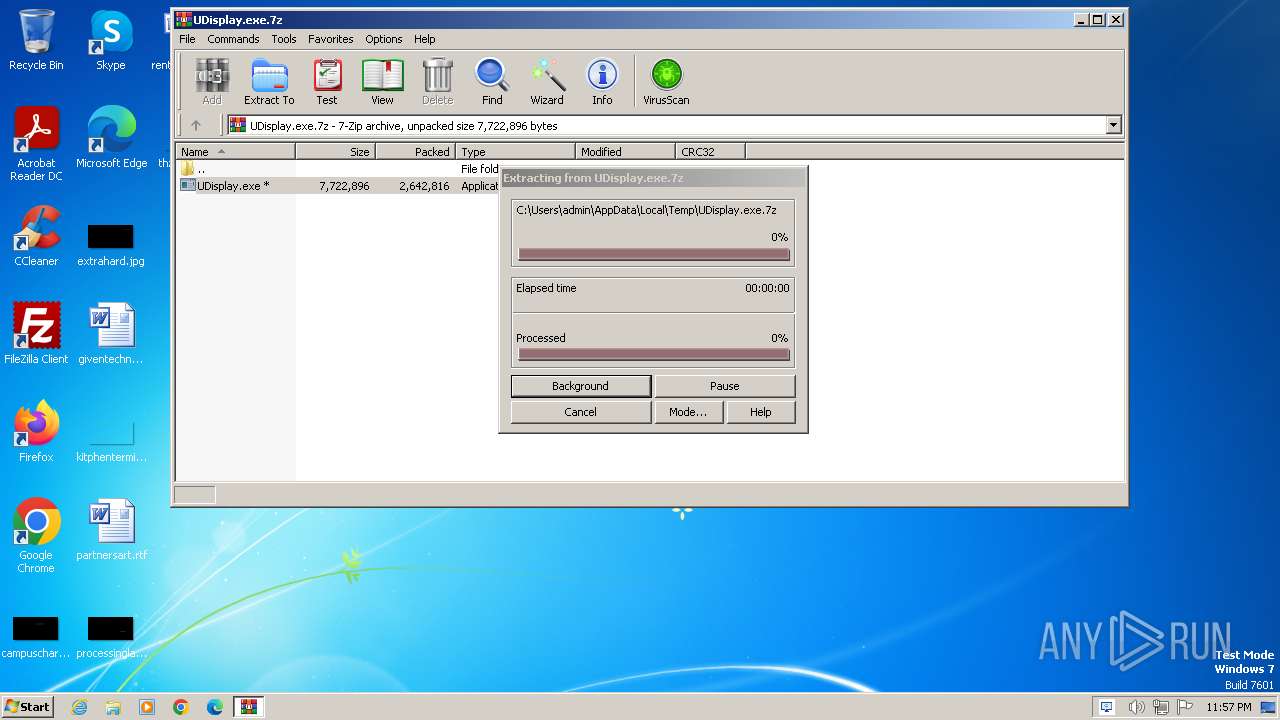Open Skype desktop shortcut
This screenshot has width=1280, height=720.
pos(110,40)
